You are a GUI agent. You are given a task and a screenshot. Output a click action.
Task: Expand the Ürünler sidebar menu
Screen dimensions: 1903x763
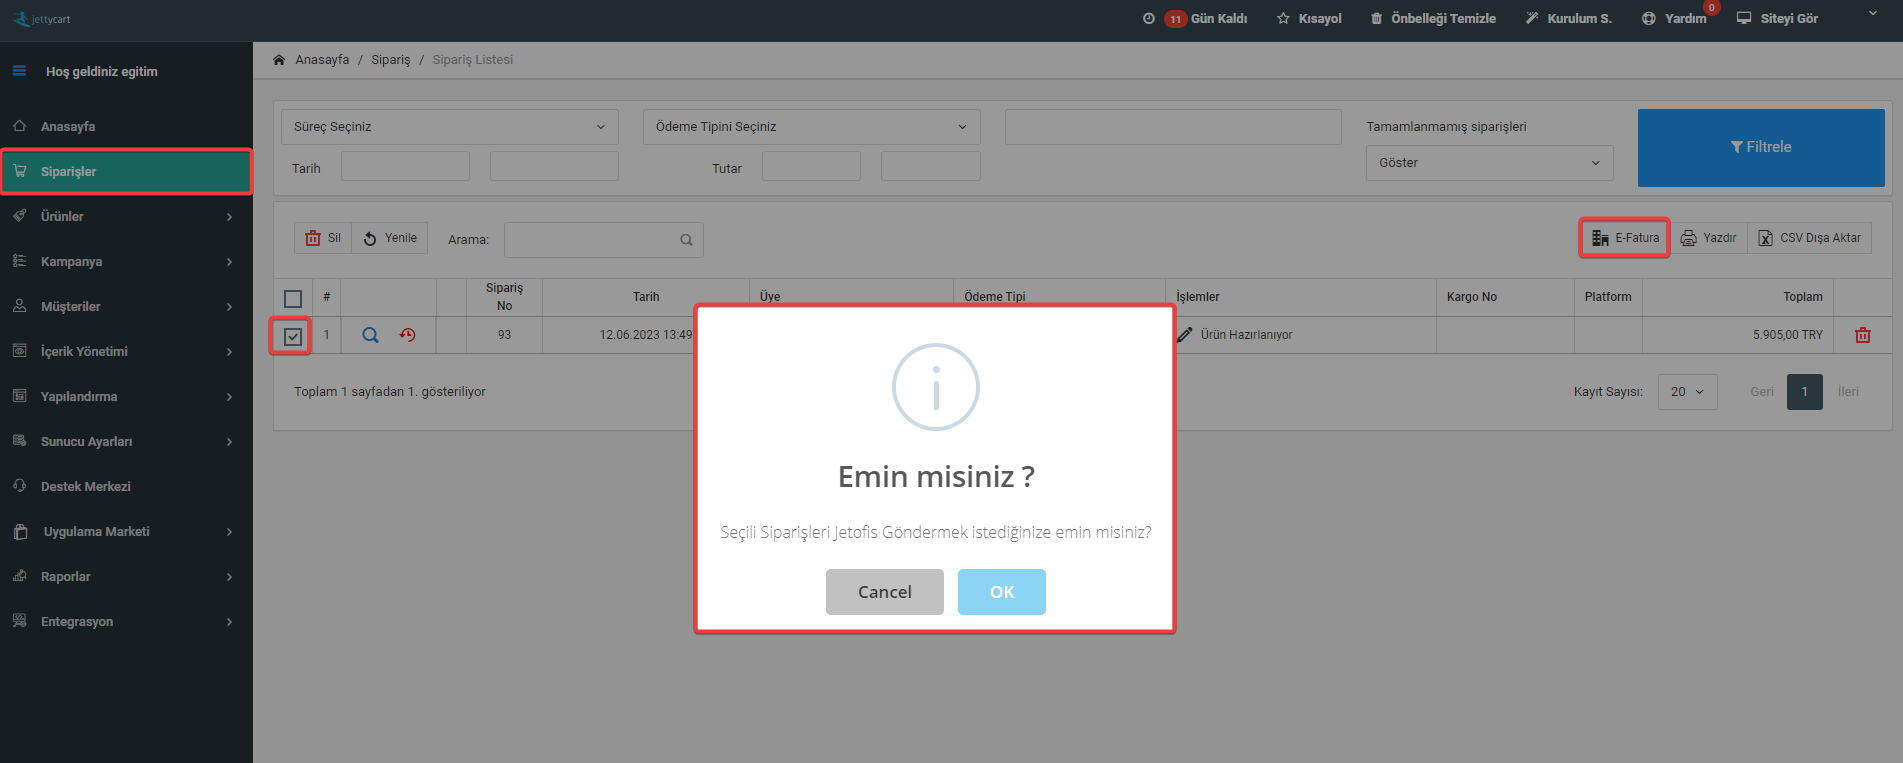click(126, 217)
